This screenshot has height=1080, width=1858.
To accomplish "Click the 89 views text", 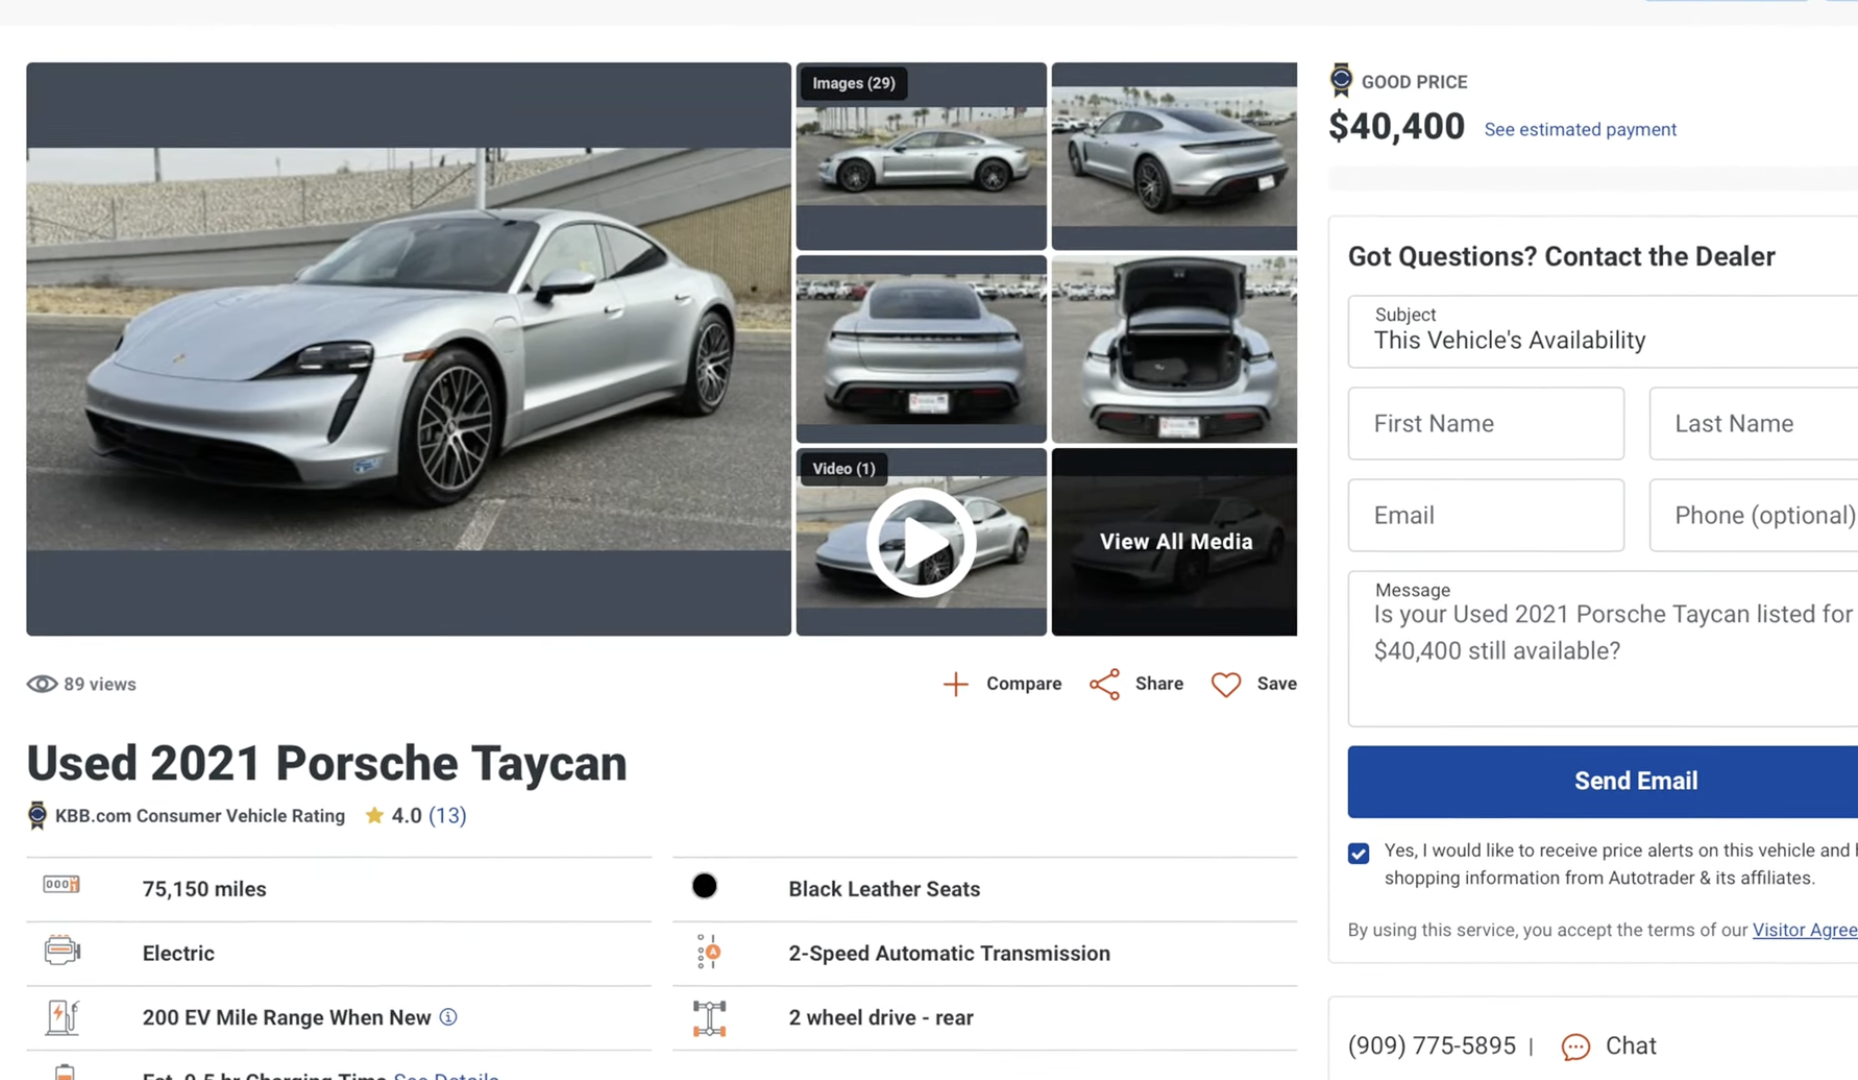I will pos(100,684).
